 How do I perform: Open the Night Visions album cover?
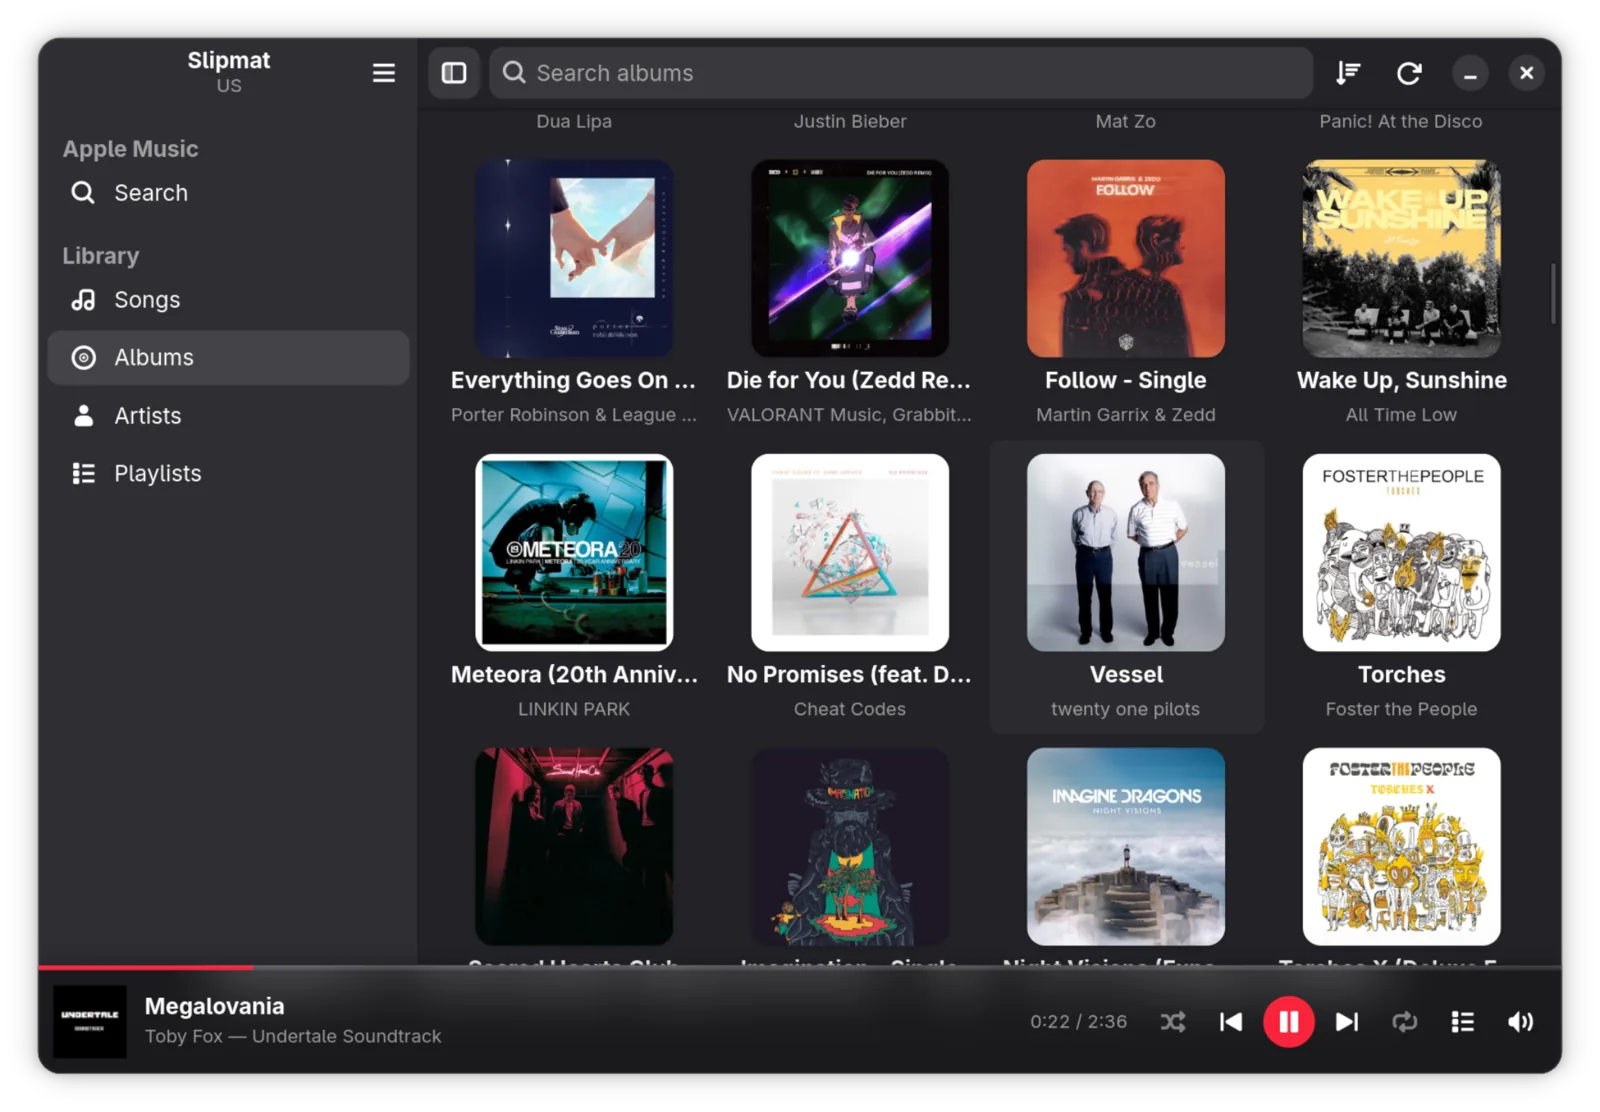(x=1126, y=847)
